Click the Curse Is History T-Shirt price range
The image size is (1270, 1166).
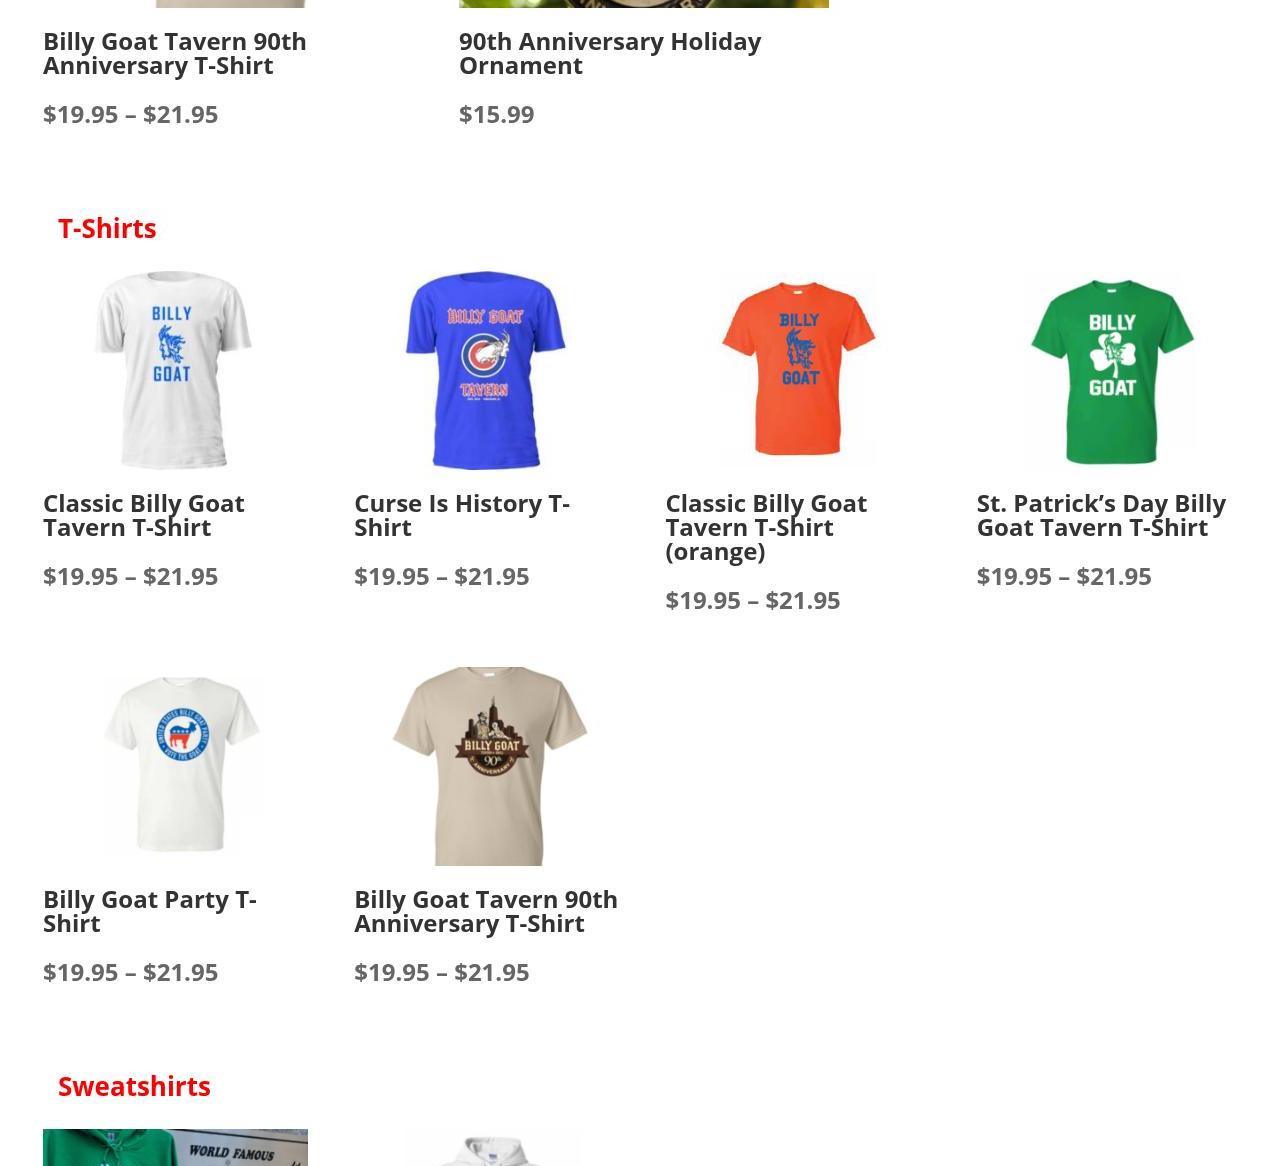coord(442,576)
